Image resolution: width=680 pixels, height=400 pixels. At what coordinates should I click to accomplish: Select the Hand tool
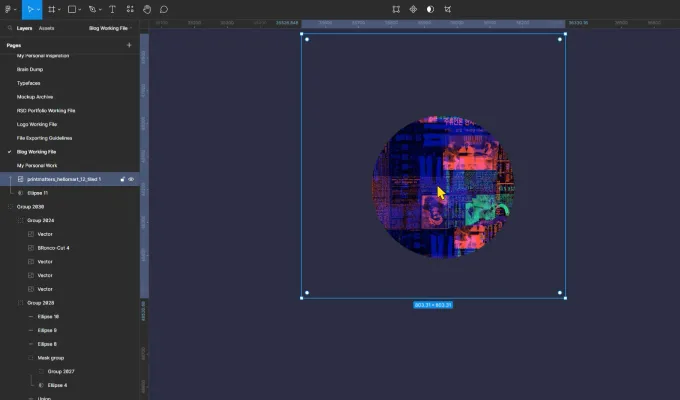[147, 9]
